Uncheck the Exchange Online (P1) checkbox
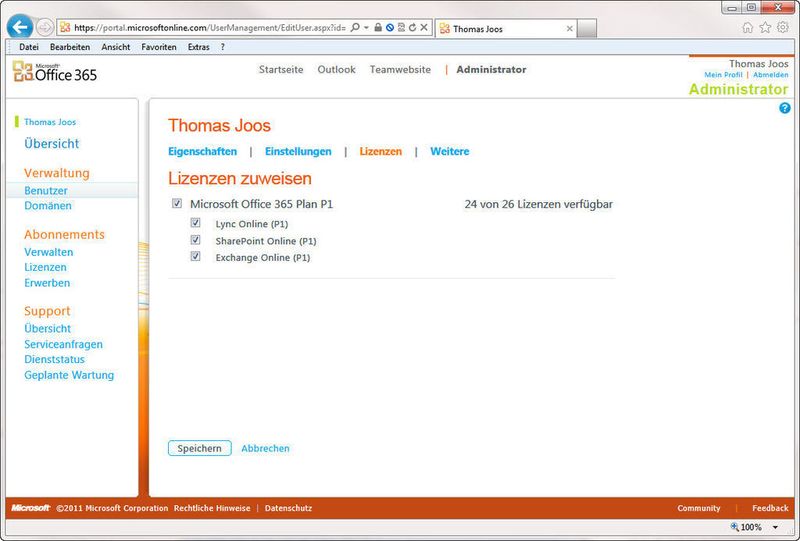Viewport: 800px width, 541px height. (x=195, y=256)
